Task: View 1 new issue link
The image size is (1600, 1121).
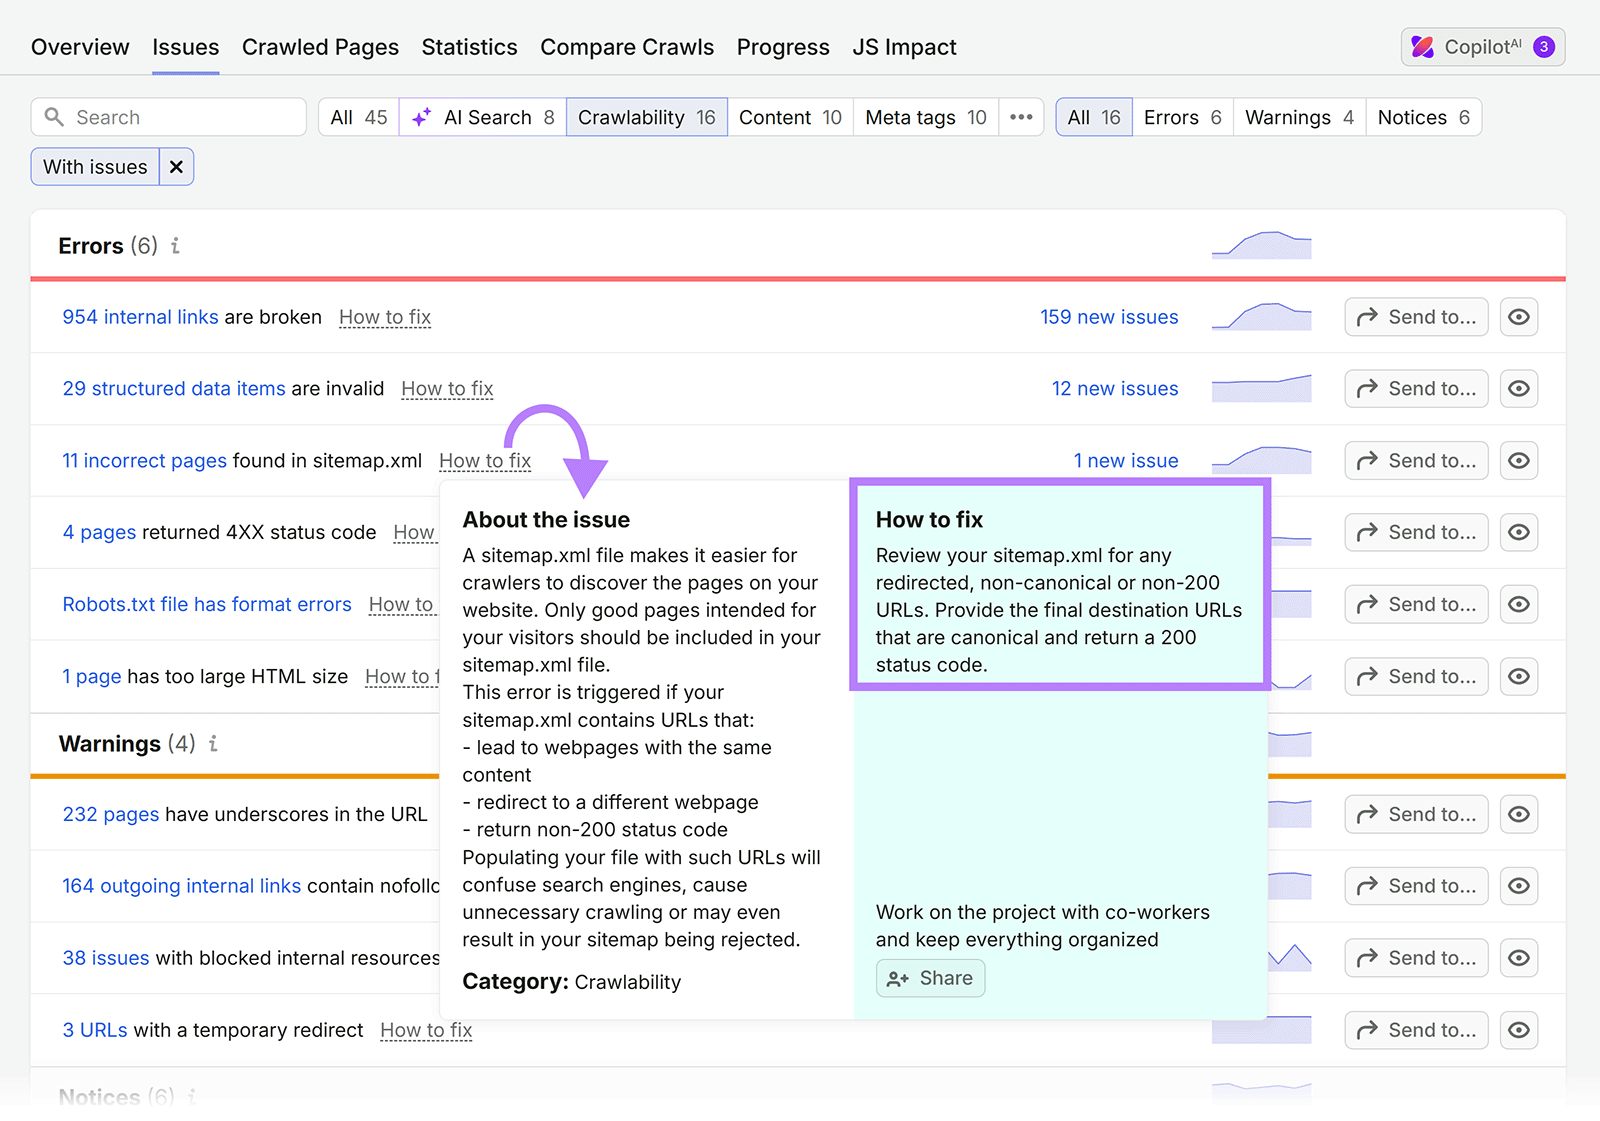Action: pyautogui.click(x=1126, y=461)
